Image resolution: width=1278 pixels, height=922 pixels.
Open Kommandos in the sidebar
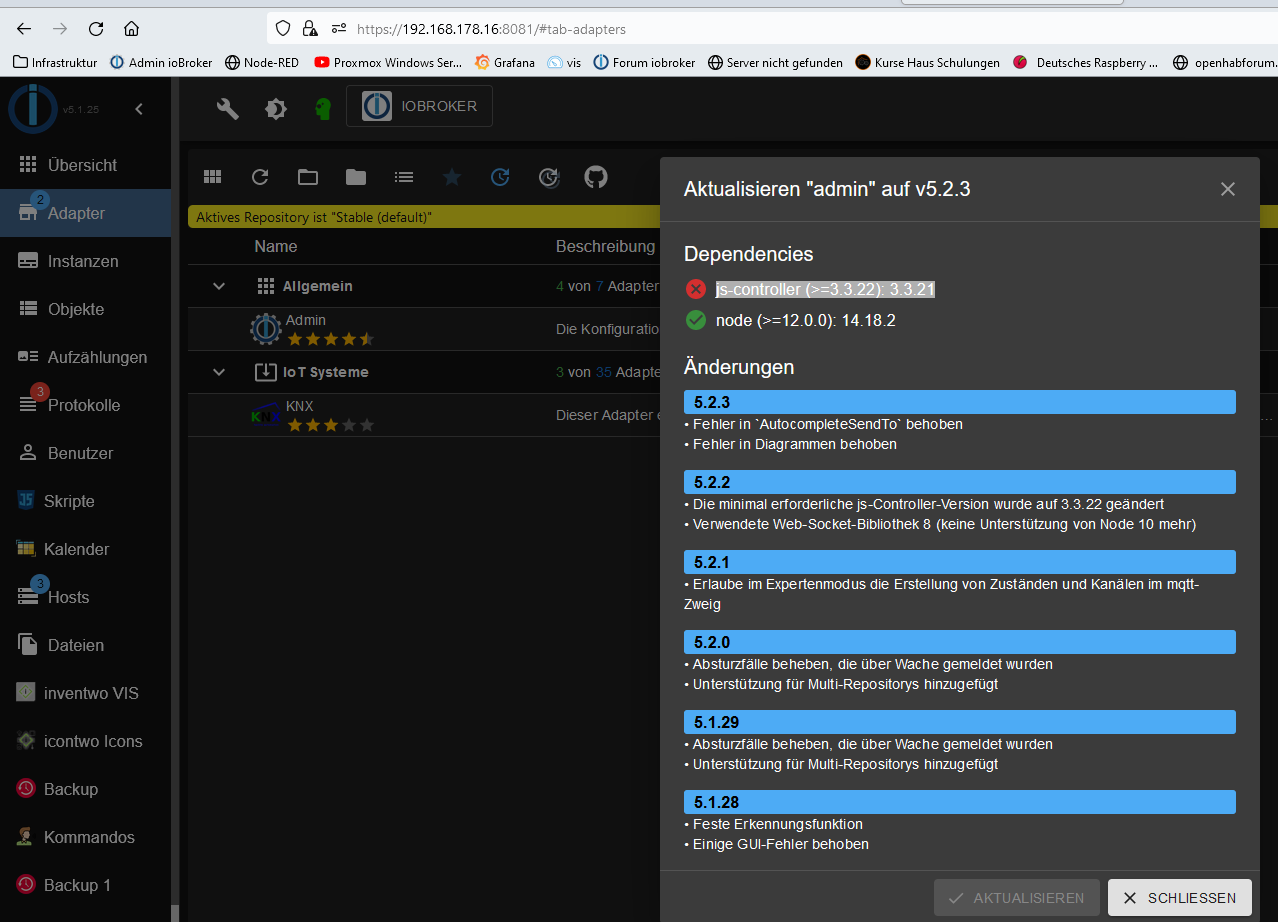click(x=86, y=837)
